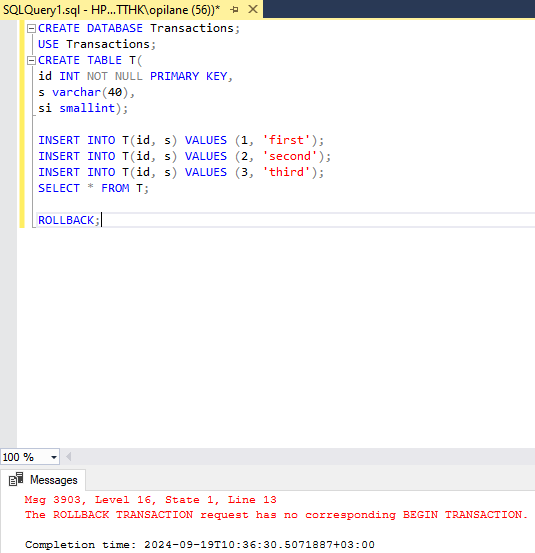
Task: Click the 'first' string literal in code
Action: [286, 140]
